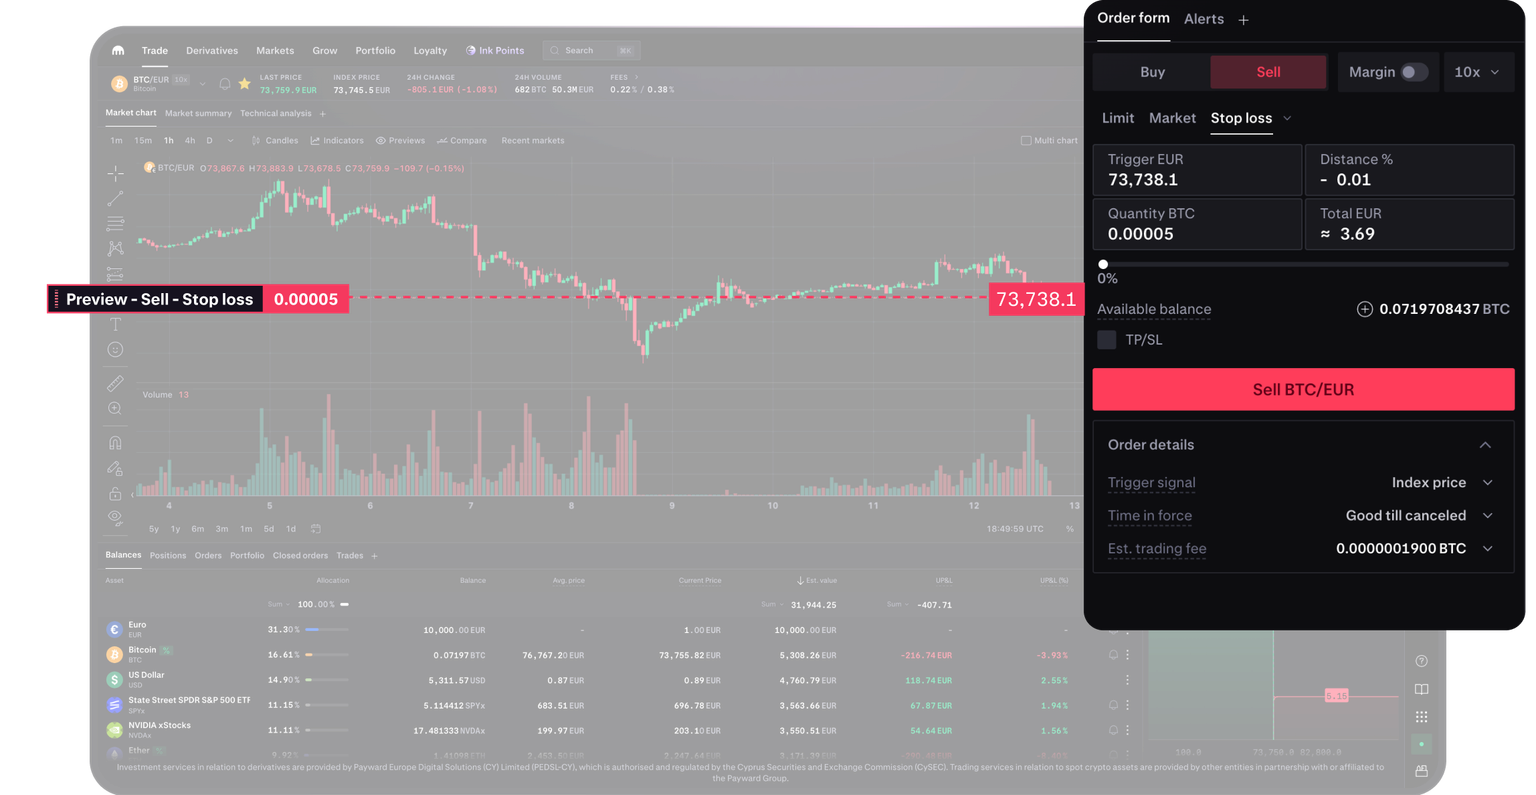This screenshot has width=1536, height=795.
Task: Expand the Stop loss order type chevron
Action: click(1287, 119)
